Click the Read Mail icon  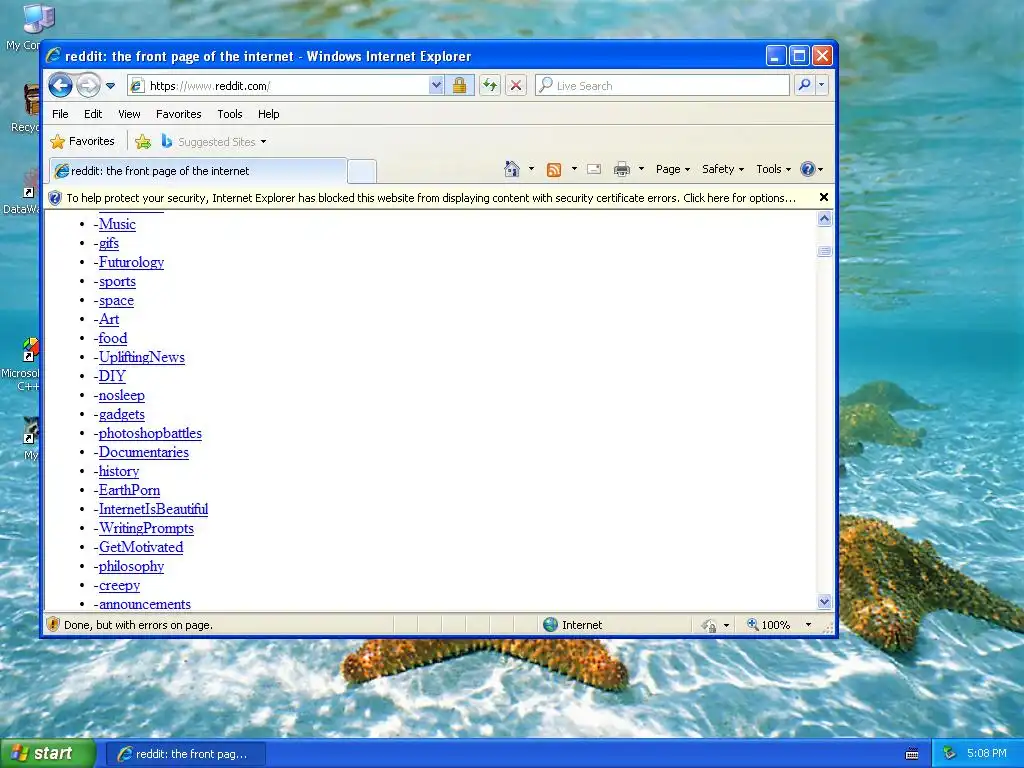[594, 169]
